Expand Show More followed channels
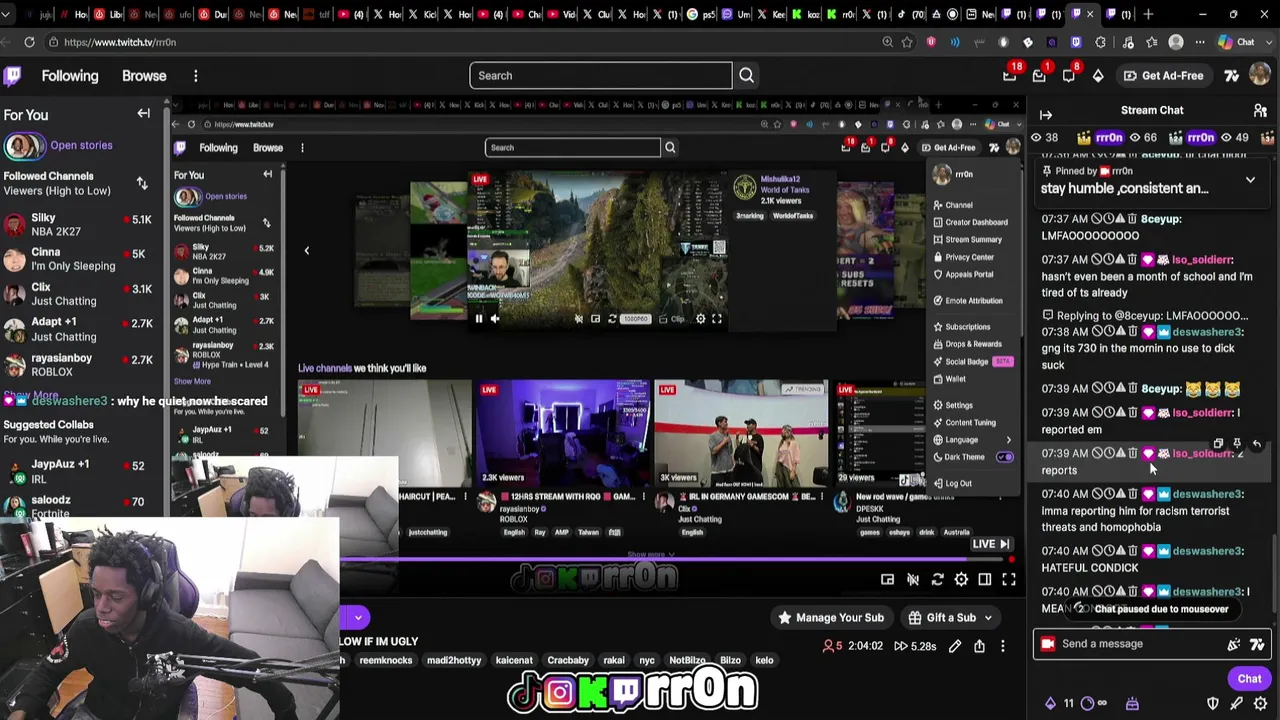 [31, 395]
